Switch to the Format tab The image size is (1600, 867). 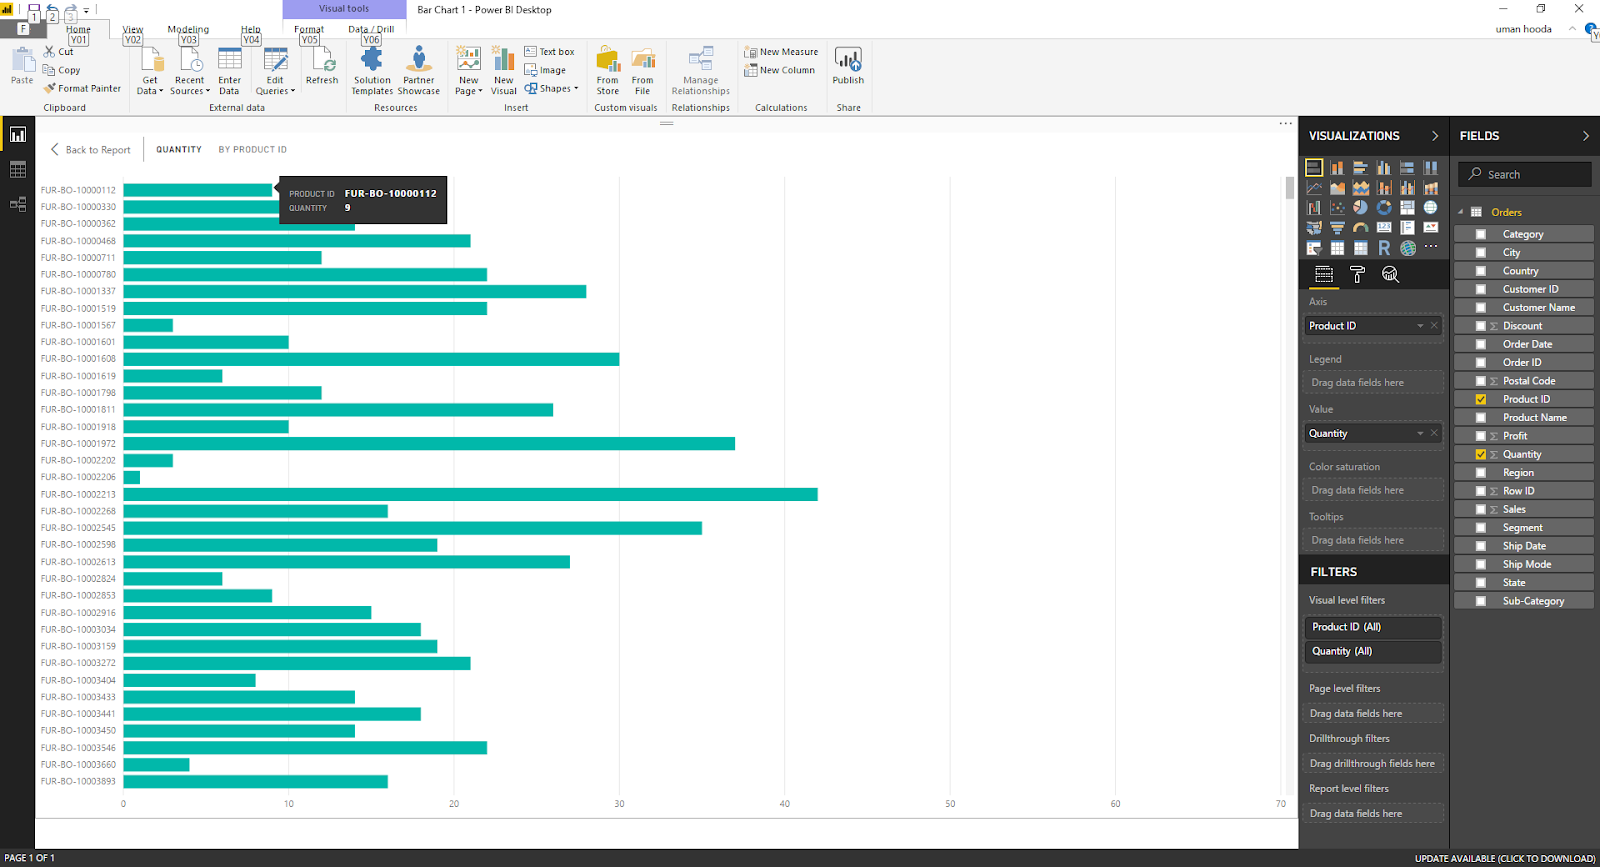click(x=309, y=30)
